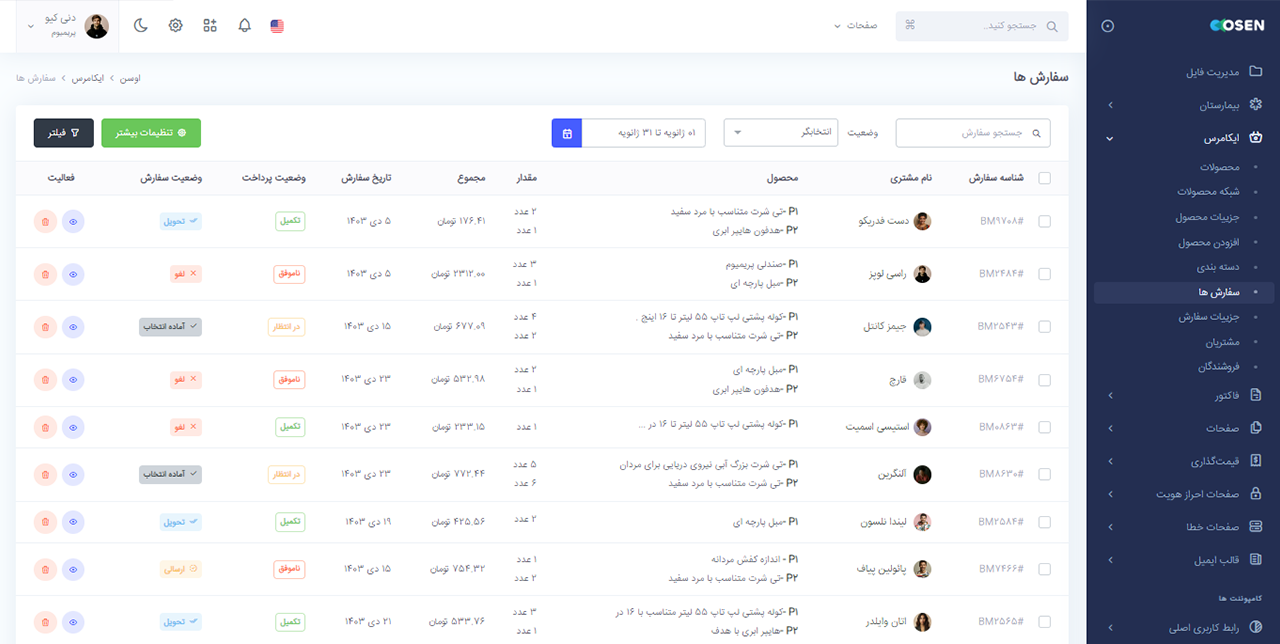Toggle dark mode via the moon icon
Screen dimensions: 1280x644
[x=140, y=25]
